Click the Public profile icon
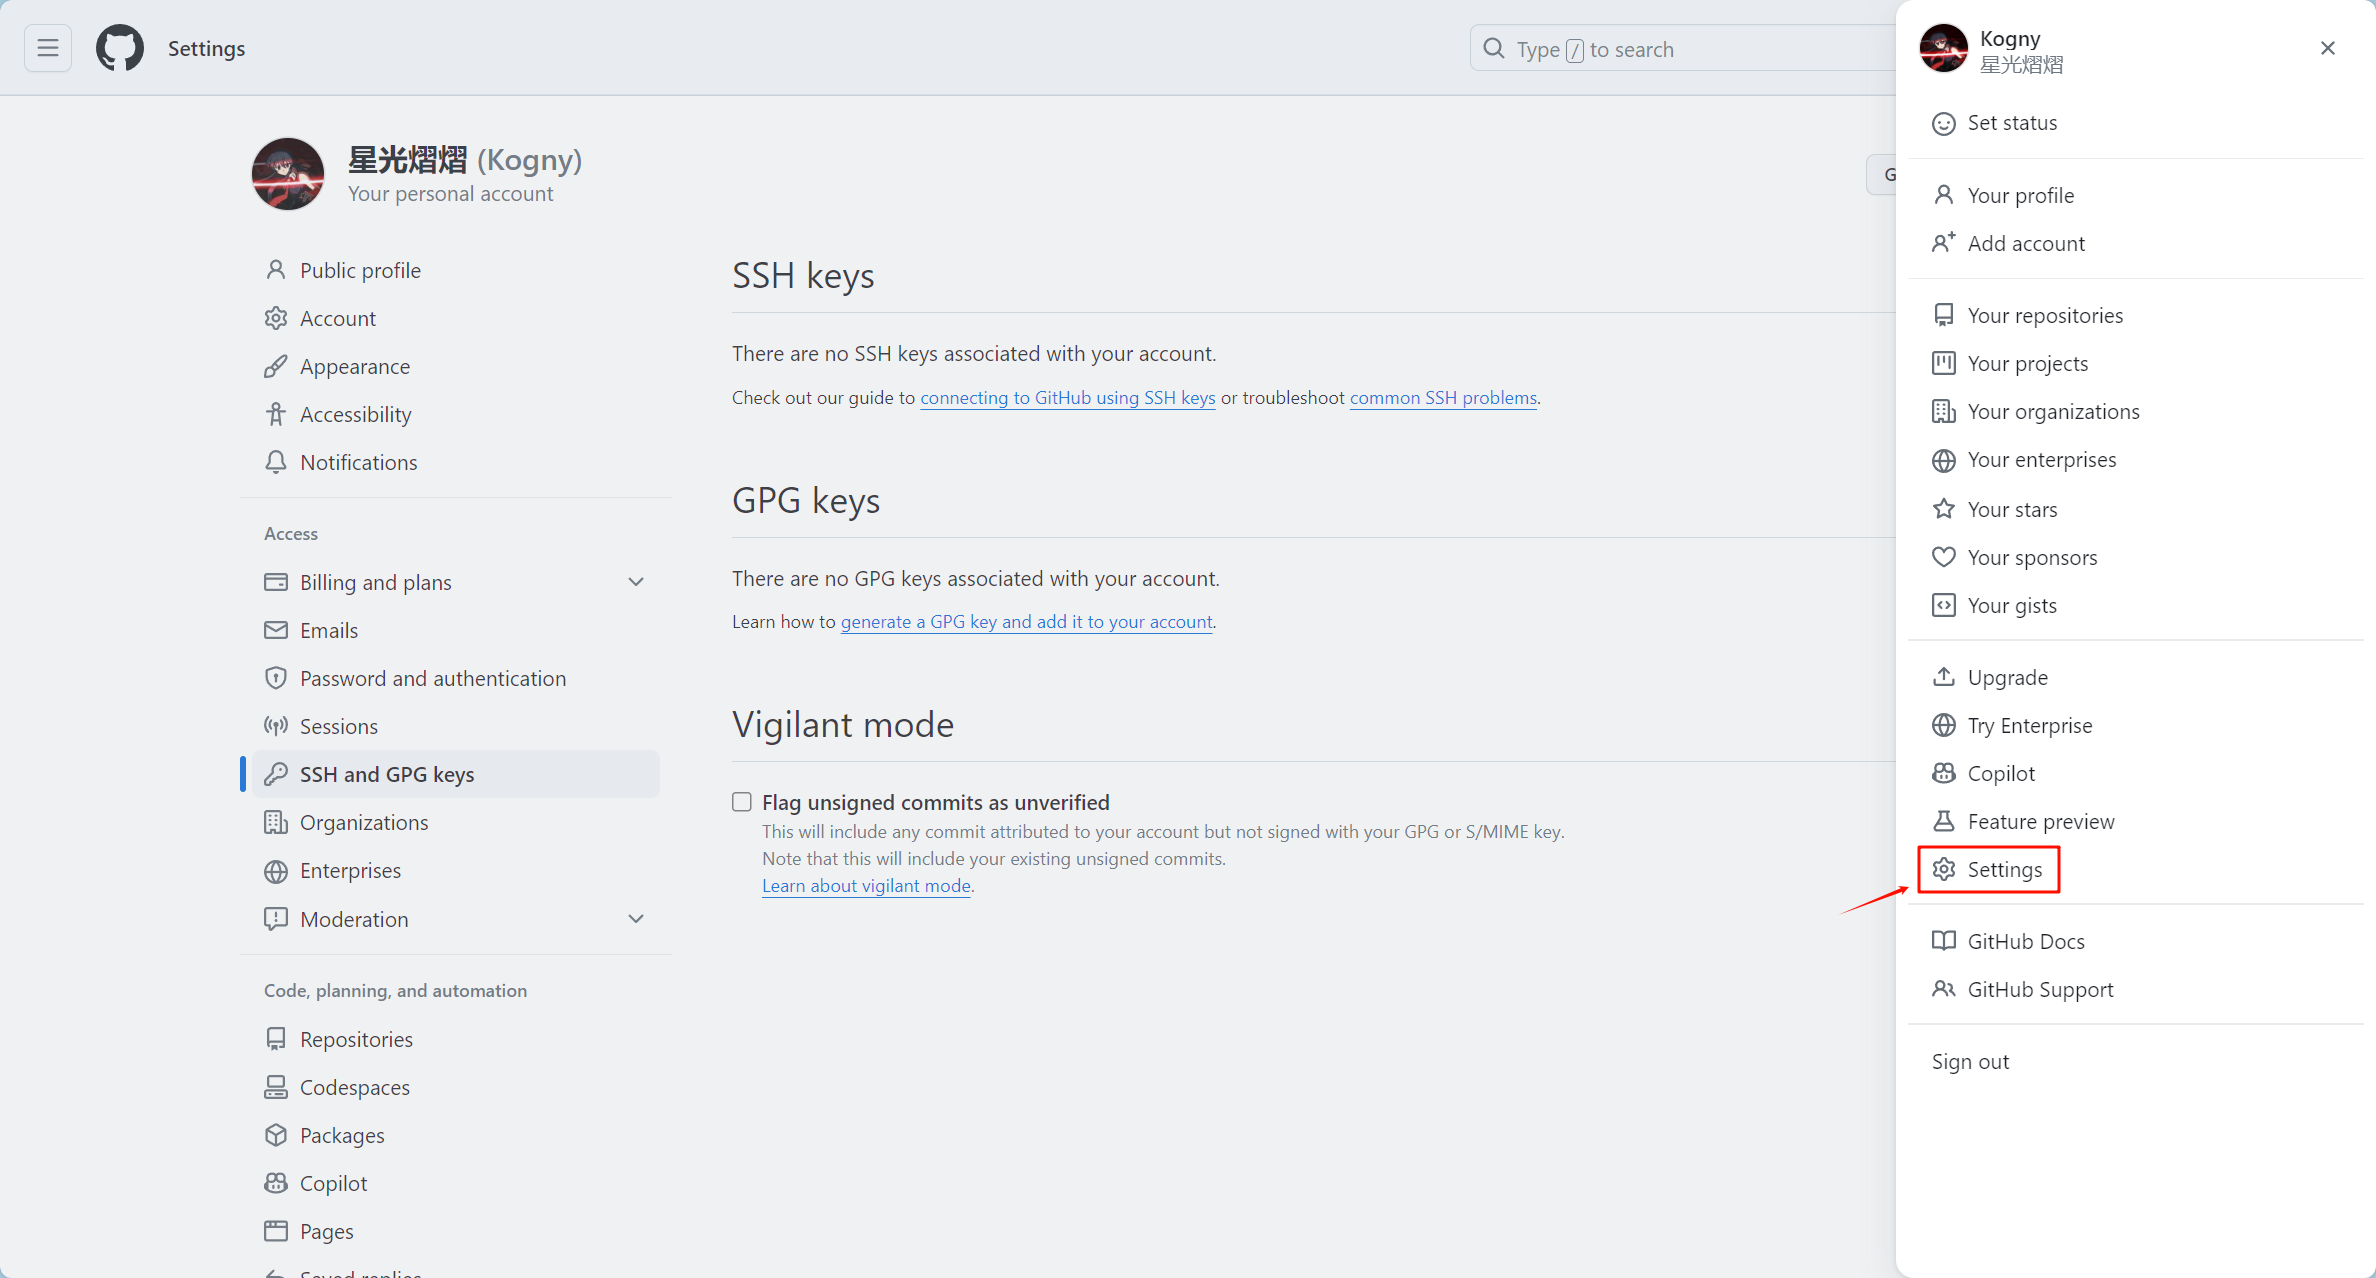 [x=274, y=269]
